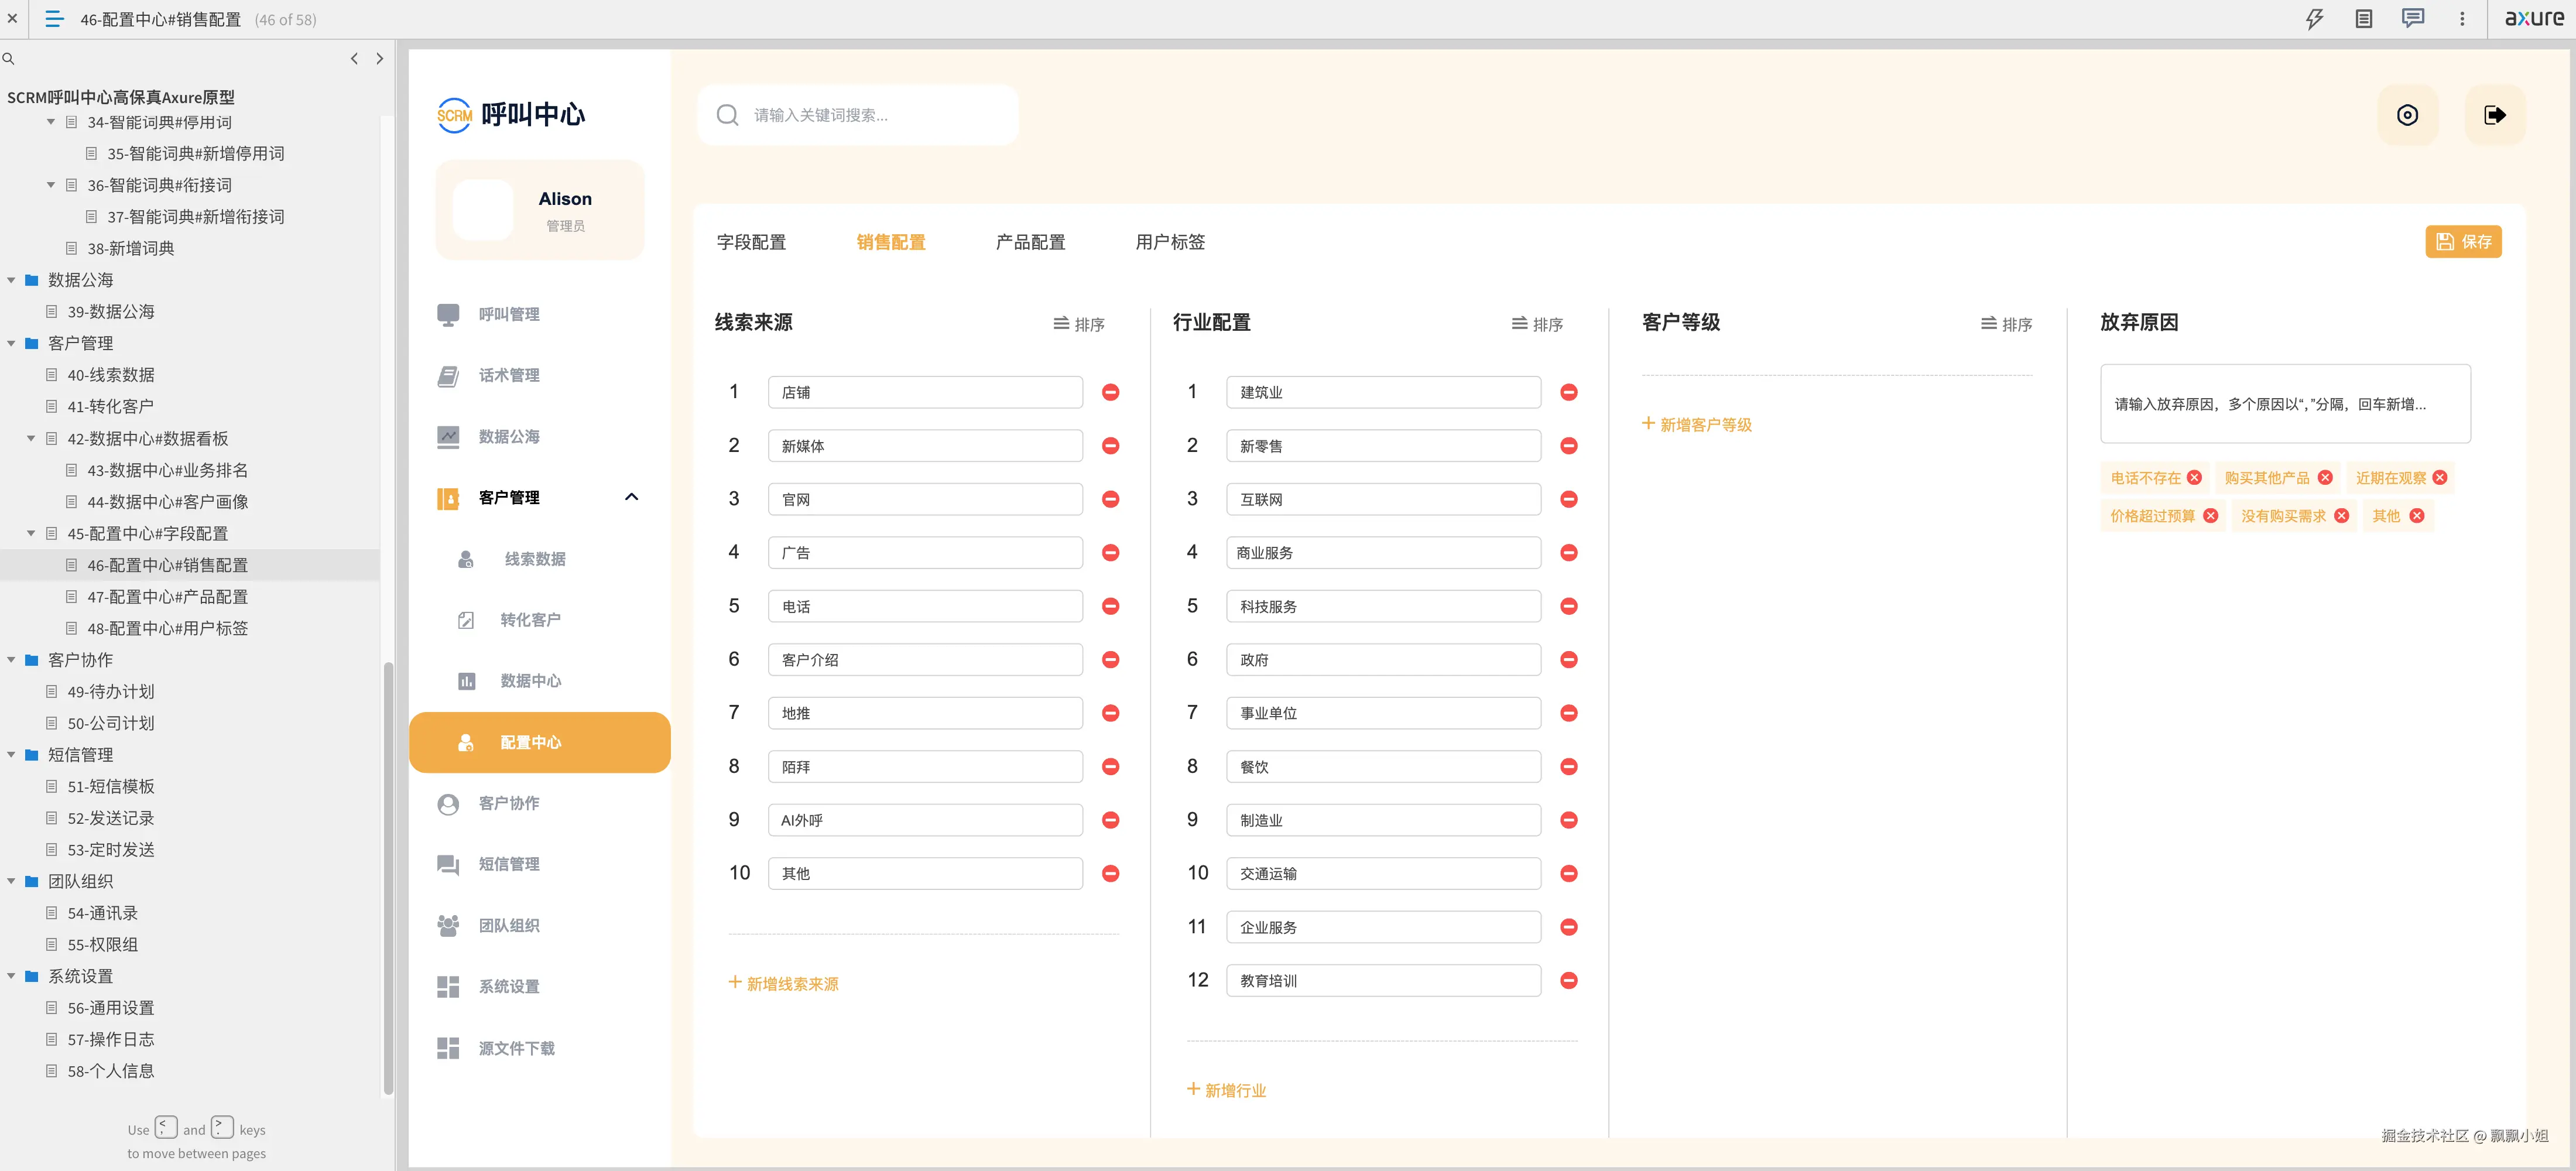Screen dimensions: 2576x1171
Task: Remove the 其他 abandon reason tag
Action: click(2417, 516)
